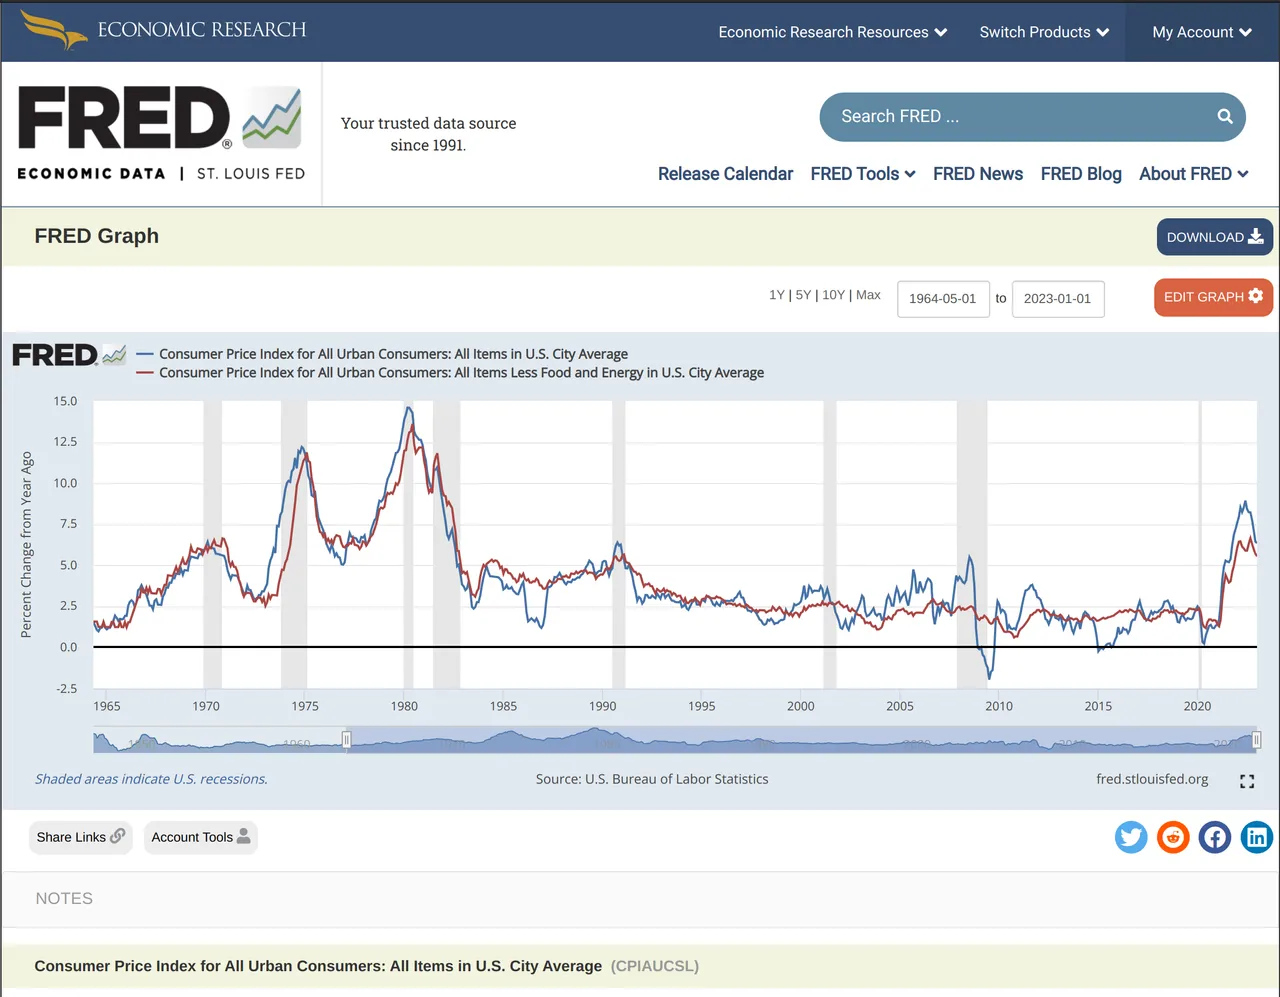Select the 10Y date range
1280x997 pixels.
pyautogui.click(x=833, y=295)
